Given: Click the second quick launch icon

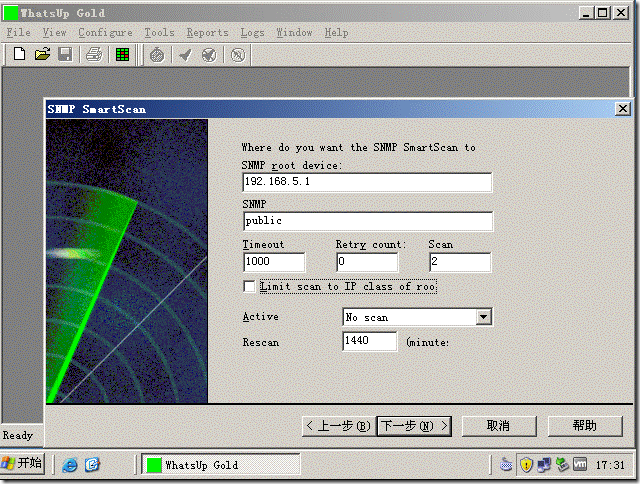Looking at the screenshot, I should click(92, 465).
